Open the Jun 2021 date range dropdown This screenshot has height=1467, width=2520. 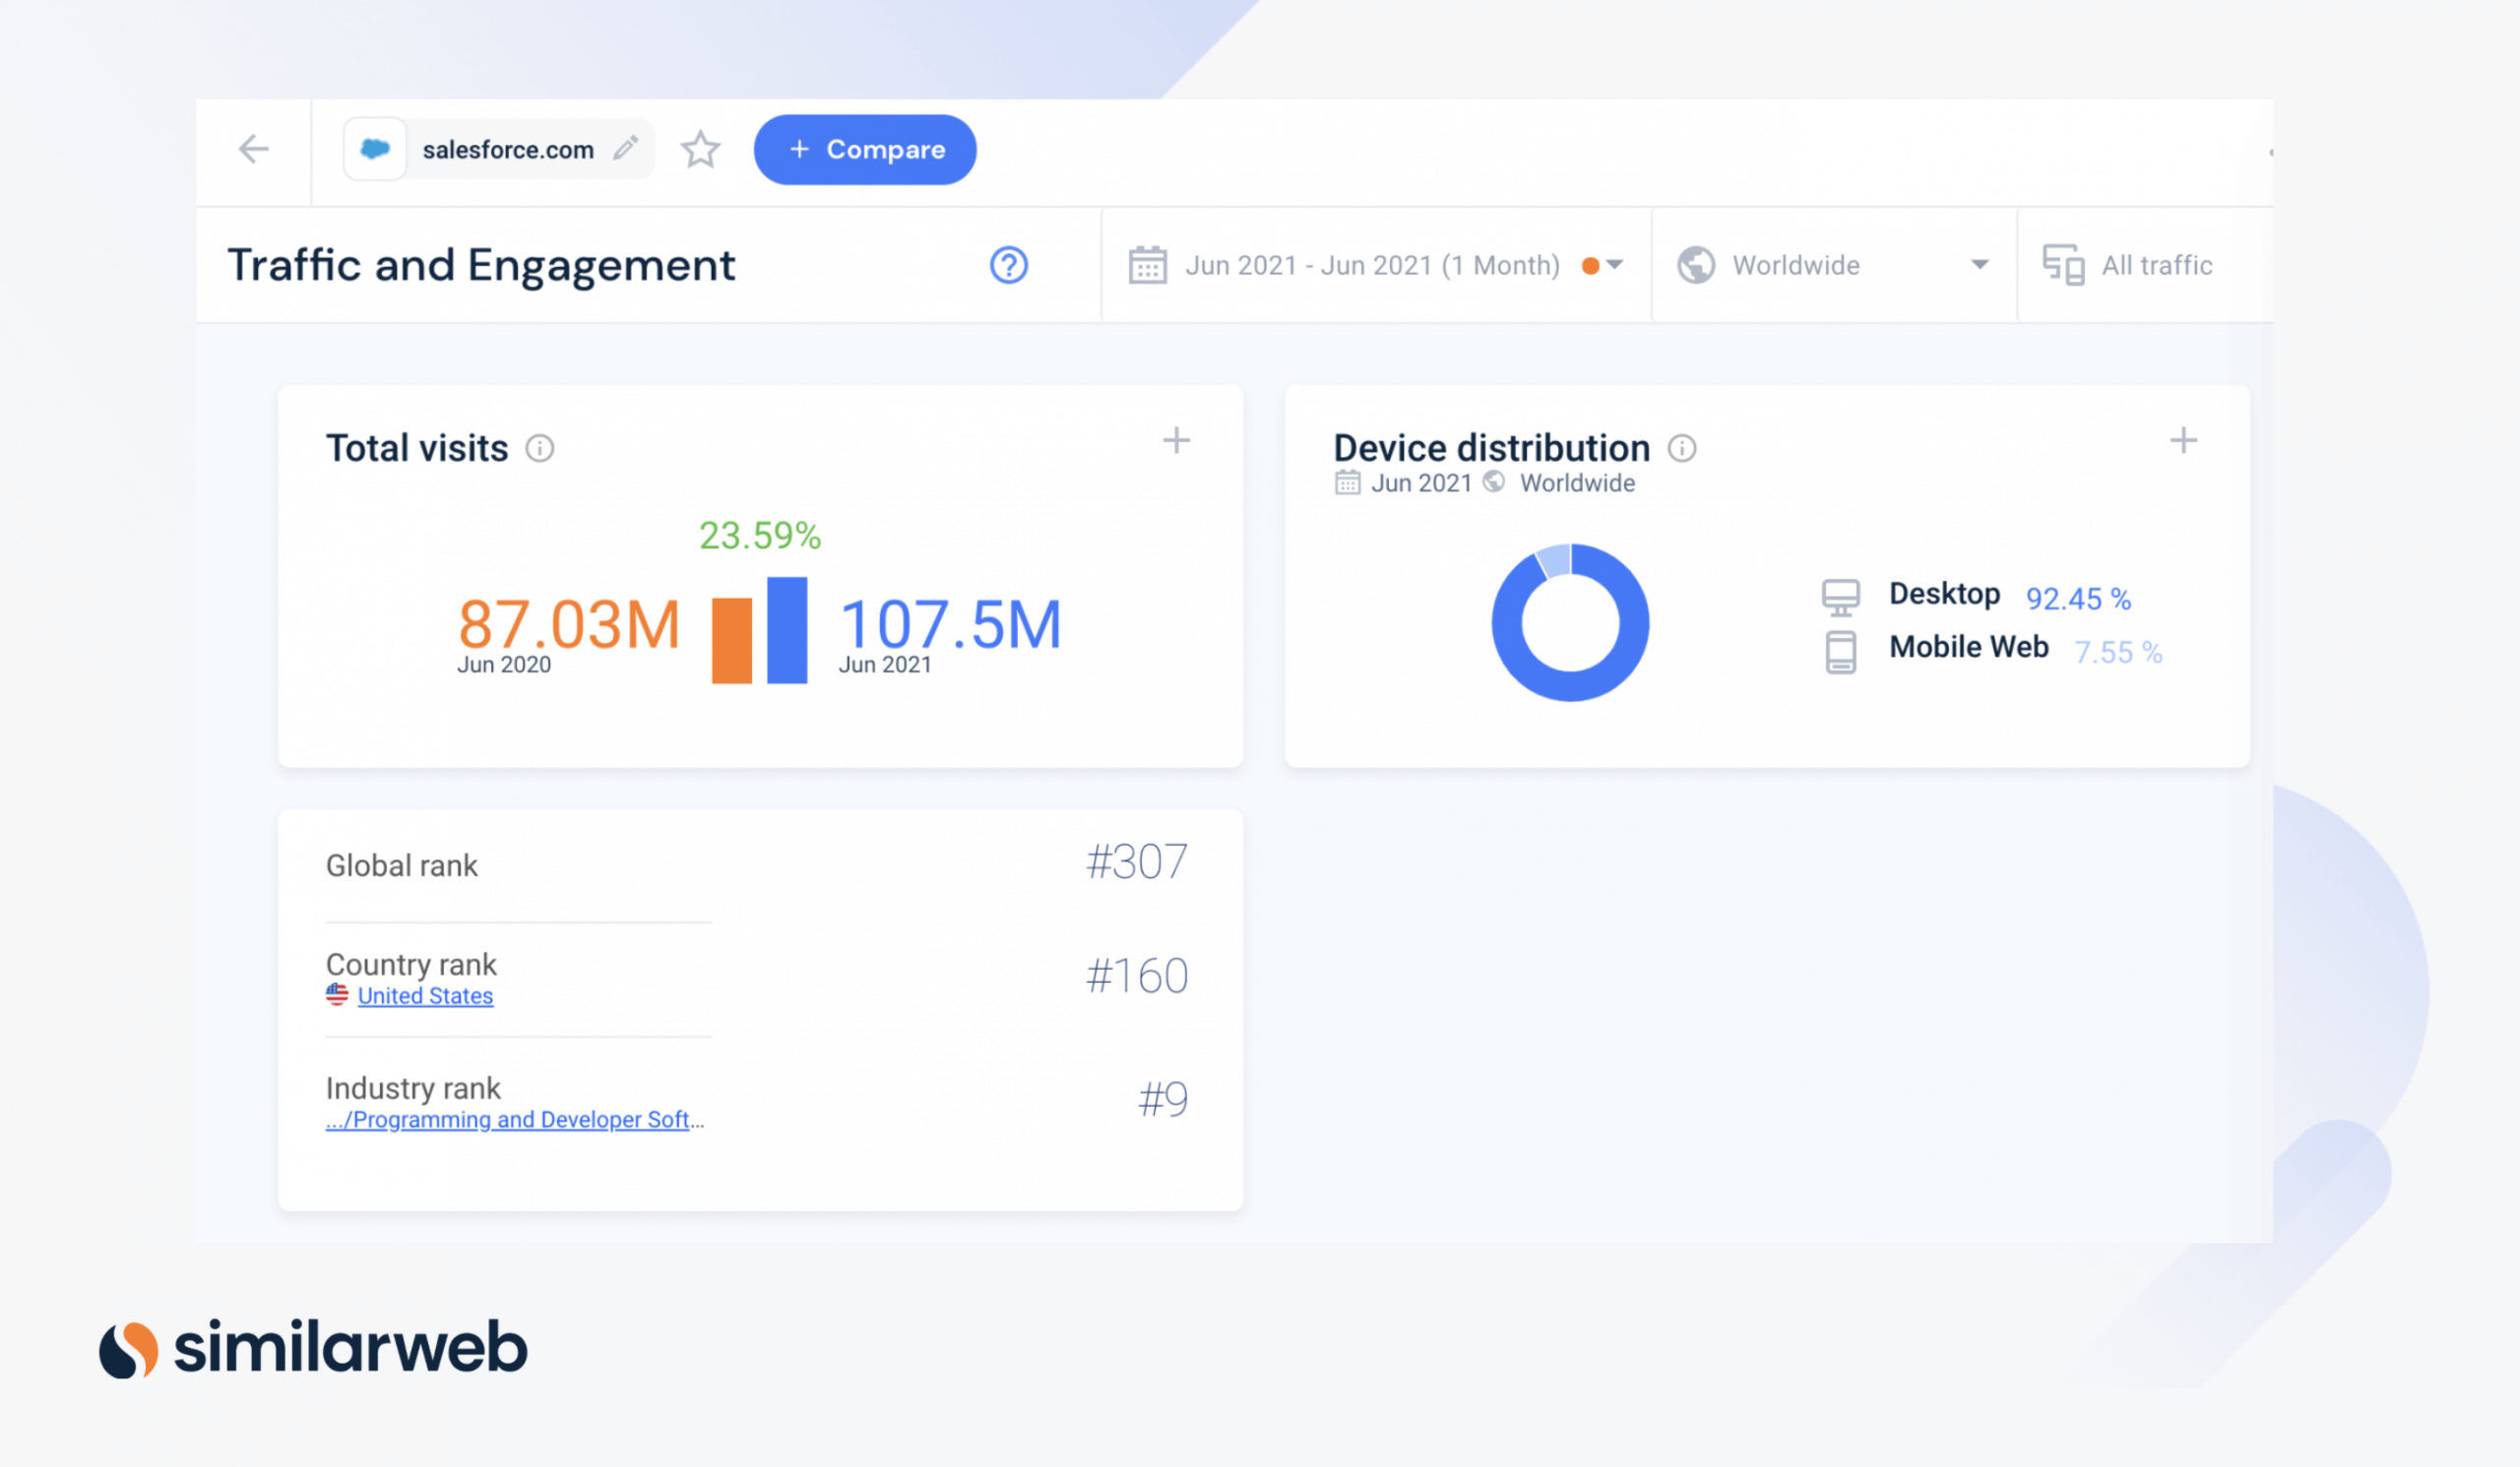1372,265
